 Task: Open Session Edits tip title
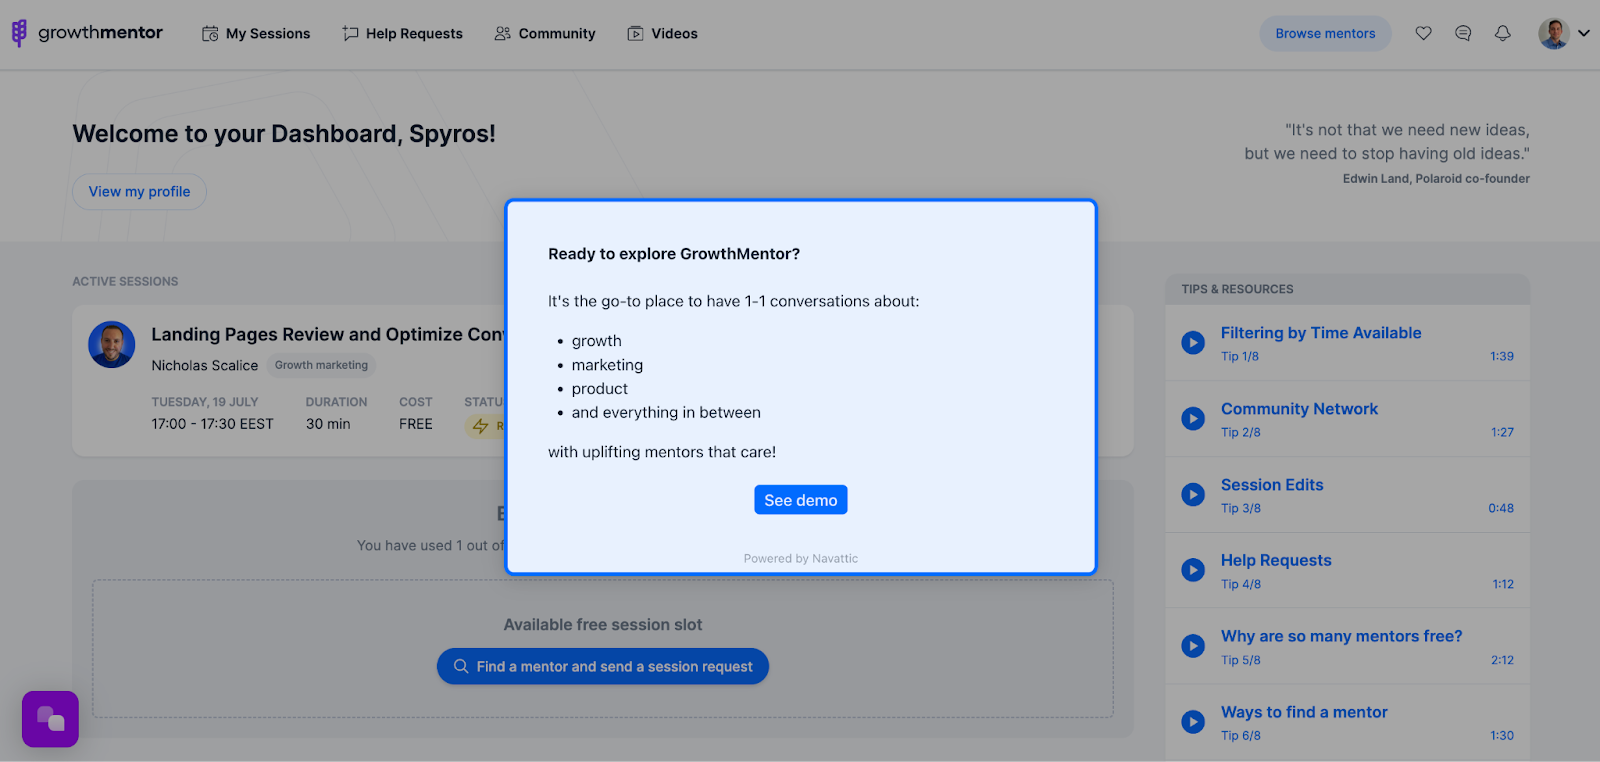(x=1272, y=485)
